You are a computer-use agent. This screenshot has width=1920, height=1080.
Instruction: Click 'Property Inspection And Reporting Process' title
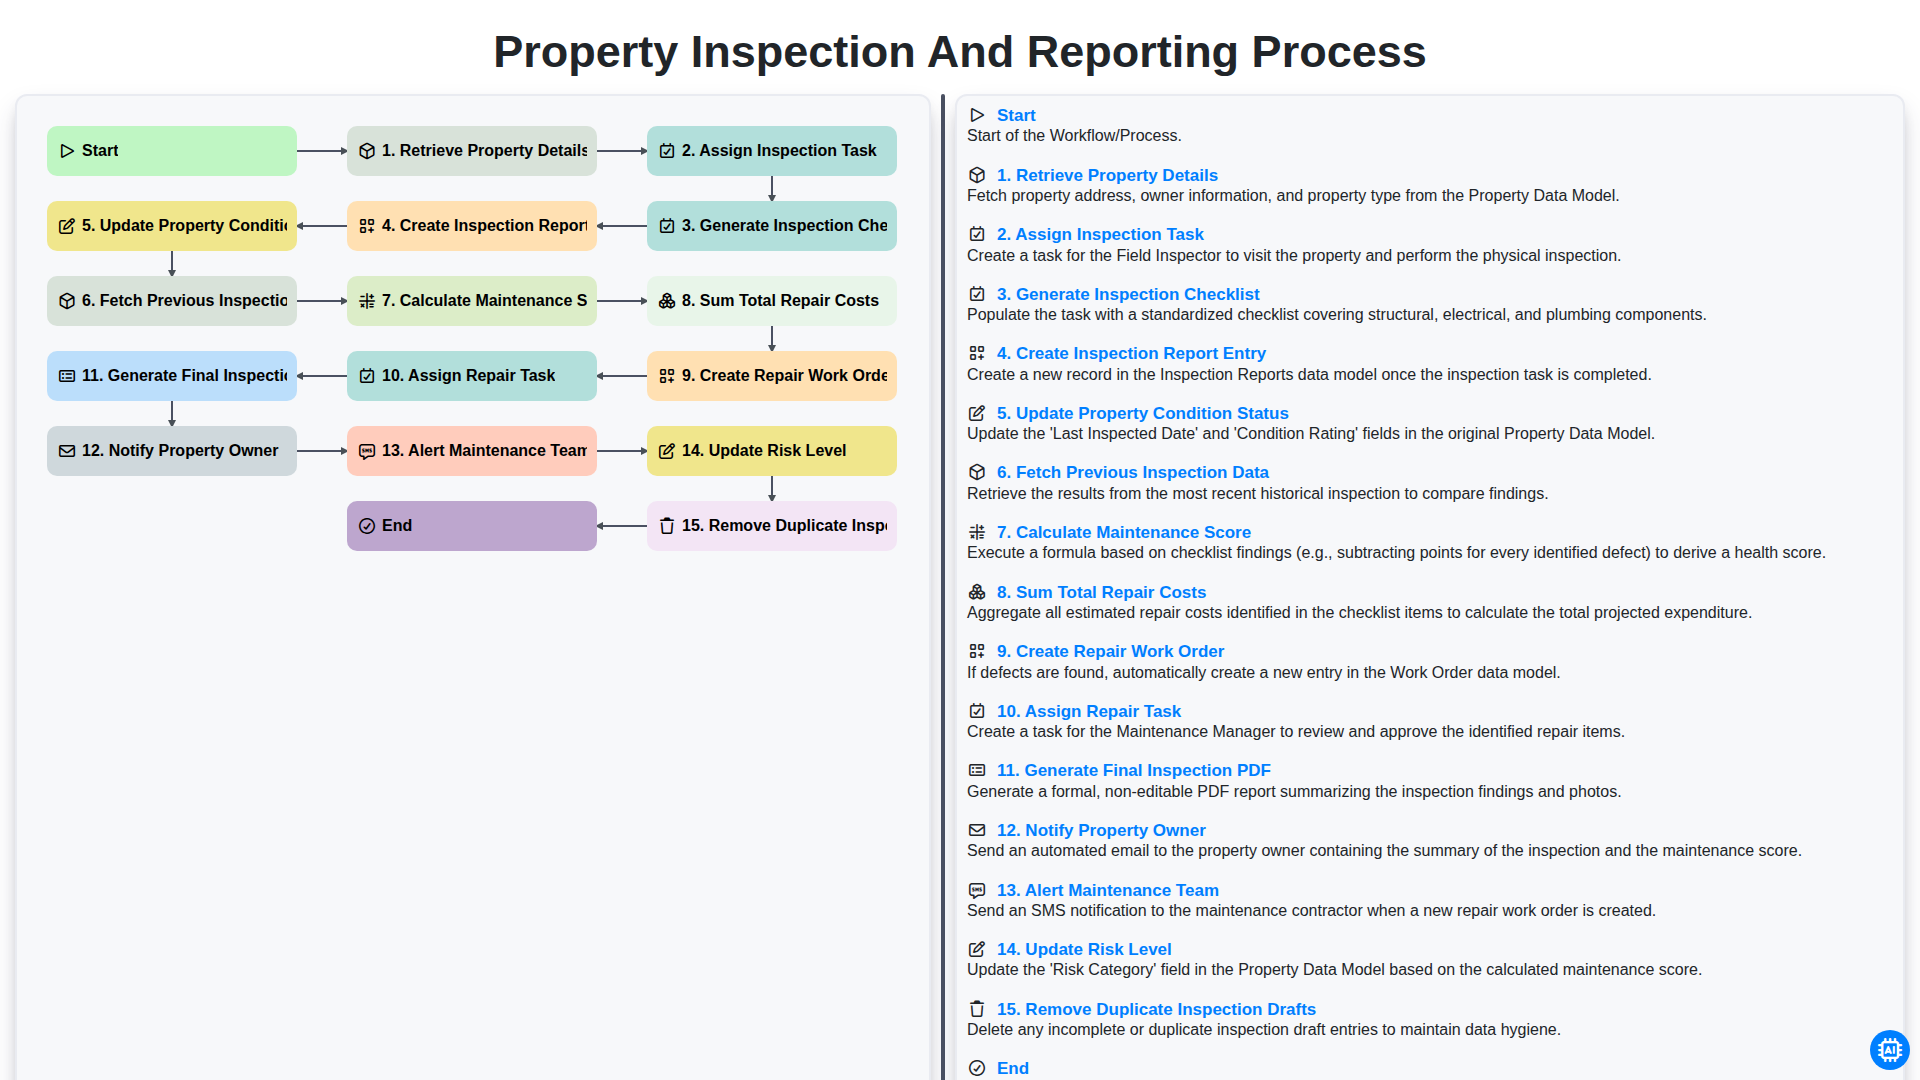960,52
